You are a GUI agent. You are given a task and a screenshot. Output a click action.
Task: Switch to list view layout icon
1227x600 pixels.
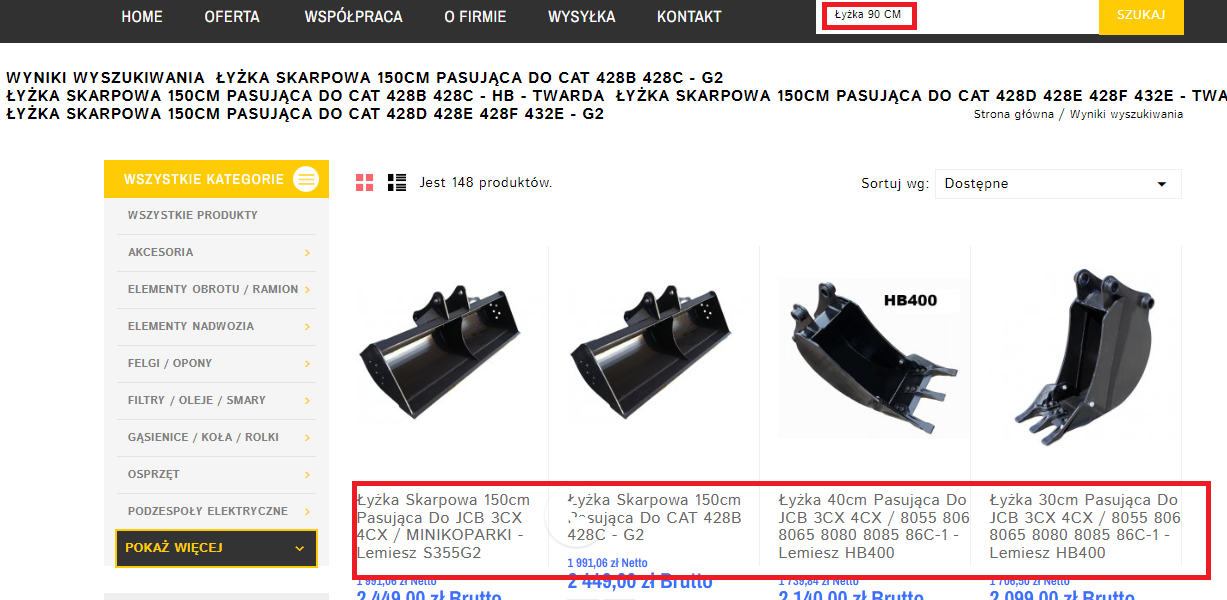[397, 182]
